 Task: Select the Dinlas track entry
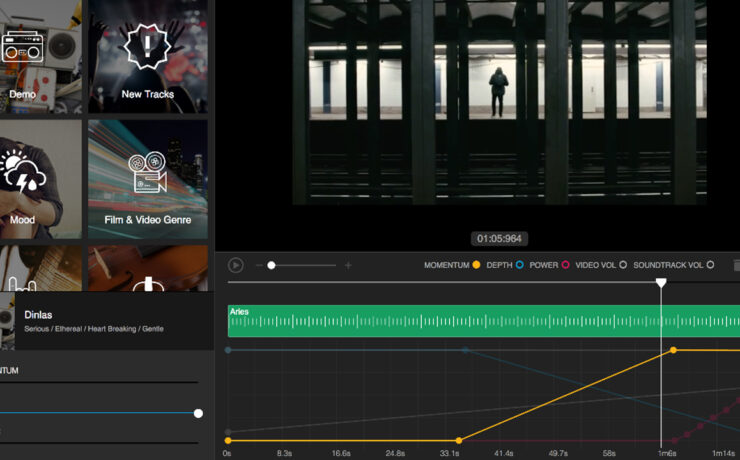pyautogui.click(x=107, y=321)
